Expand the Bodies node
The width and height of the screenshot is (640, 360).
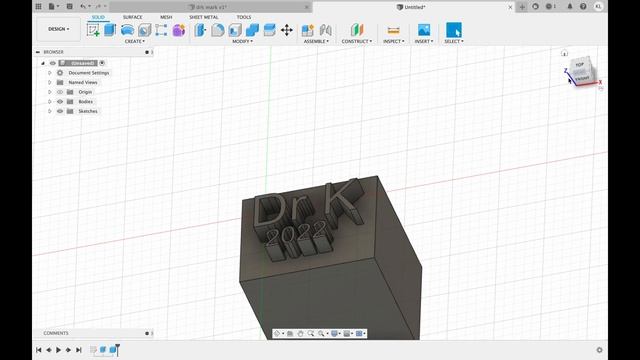[49, 102]
